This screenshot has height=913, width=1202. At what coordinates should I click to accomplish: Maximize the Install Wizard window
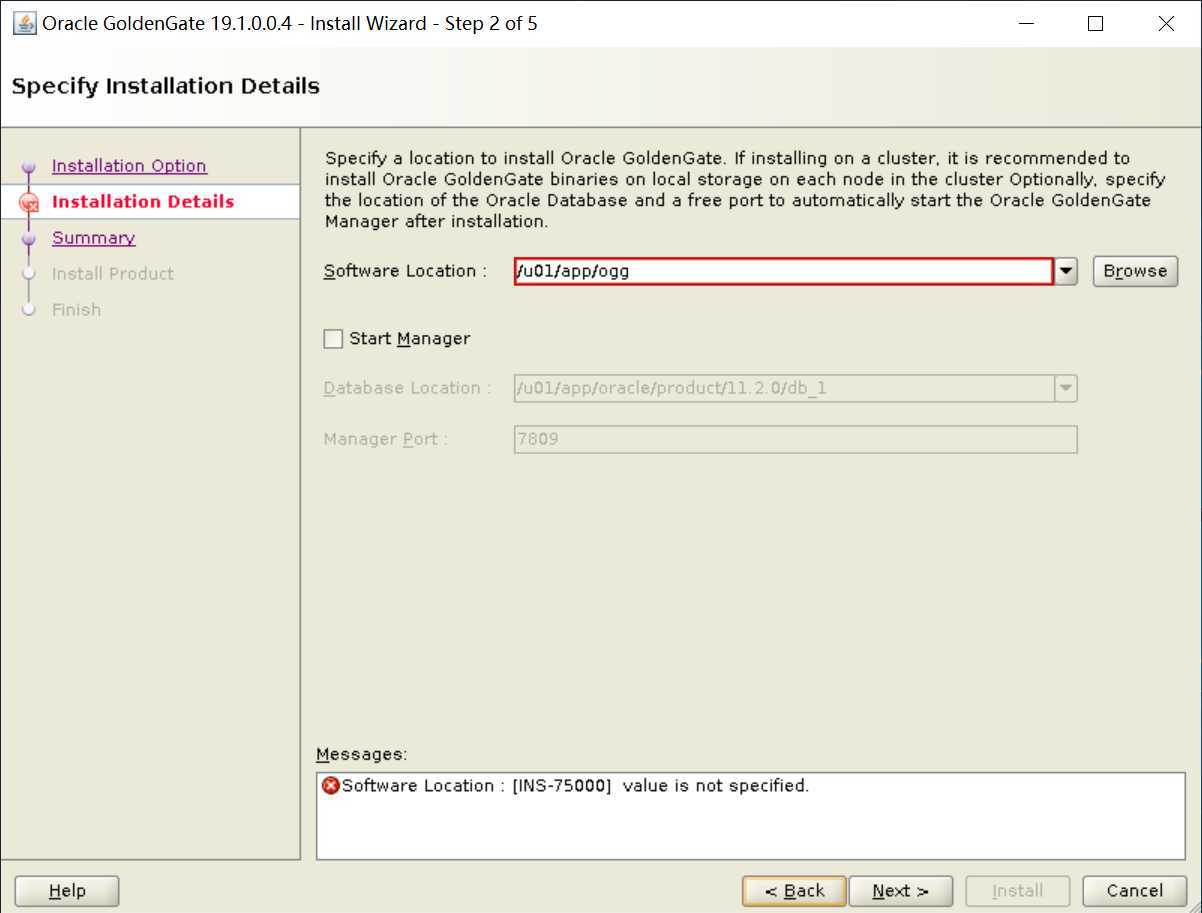click(x=1095, y=24)
